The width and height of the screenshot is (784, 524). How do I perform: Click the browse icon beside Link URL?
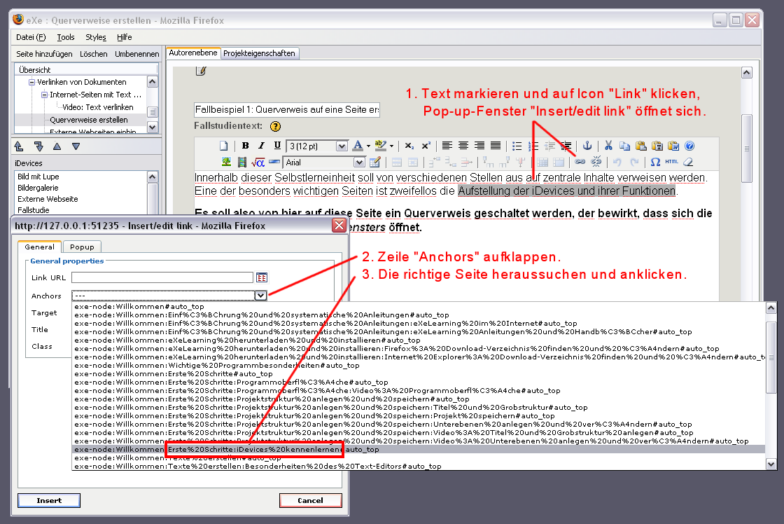click(x=262, y=278)
